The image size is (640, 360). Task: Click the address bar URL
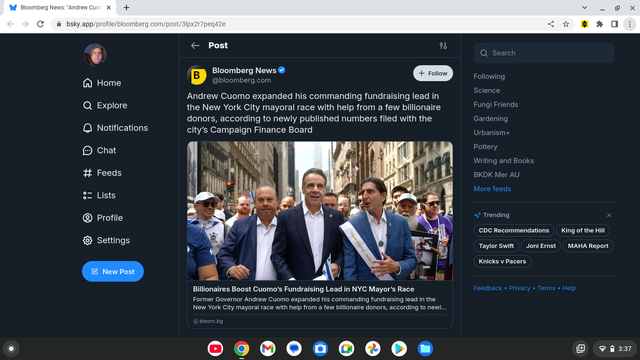pos(146,24)
